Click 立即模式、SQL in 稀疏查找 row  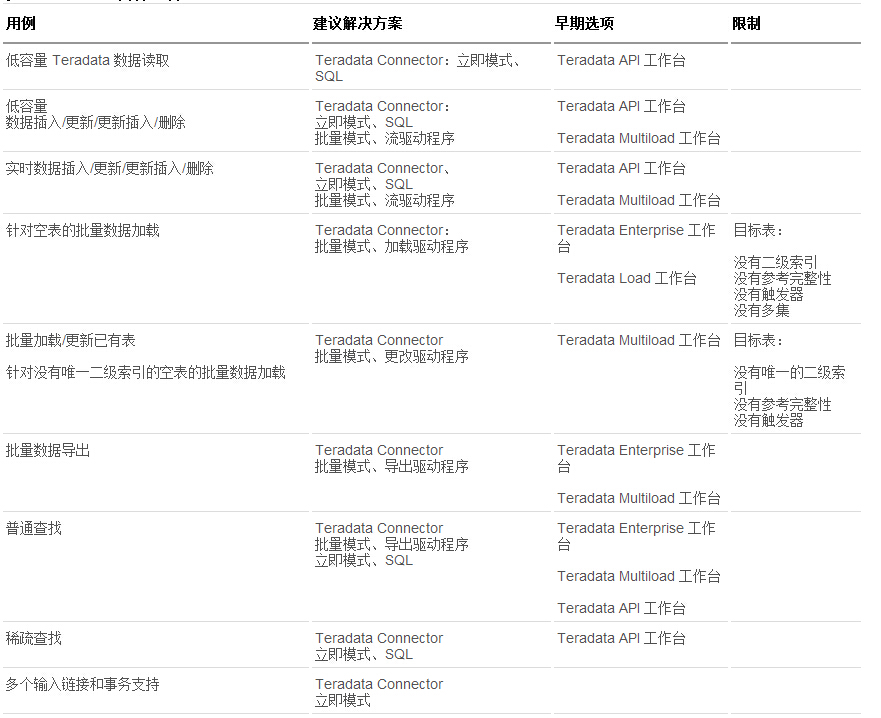pos(364,655)
